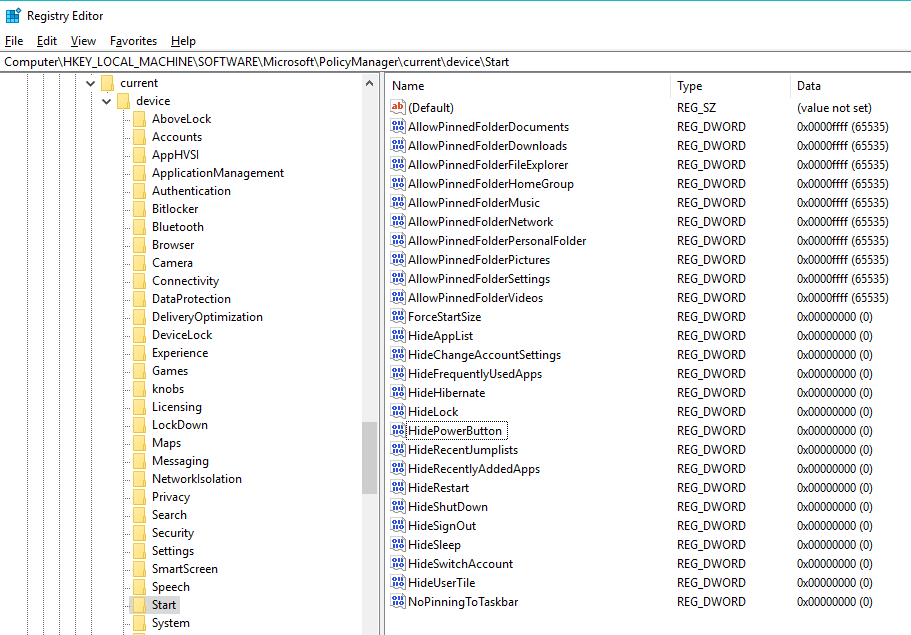The width and height of the screenshot is (911, 635).
Task: Select the LockDown key
Action: coord(180,425)
